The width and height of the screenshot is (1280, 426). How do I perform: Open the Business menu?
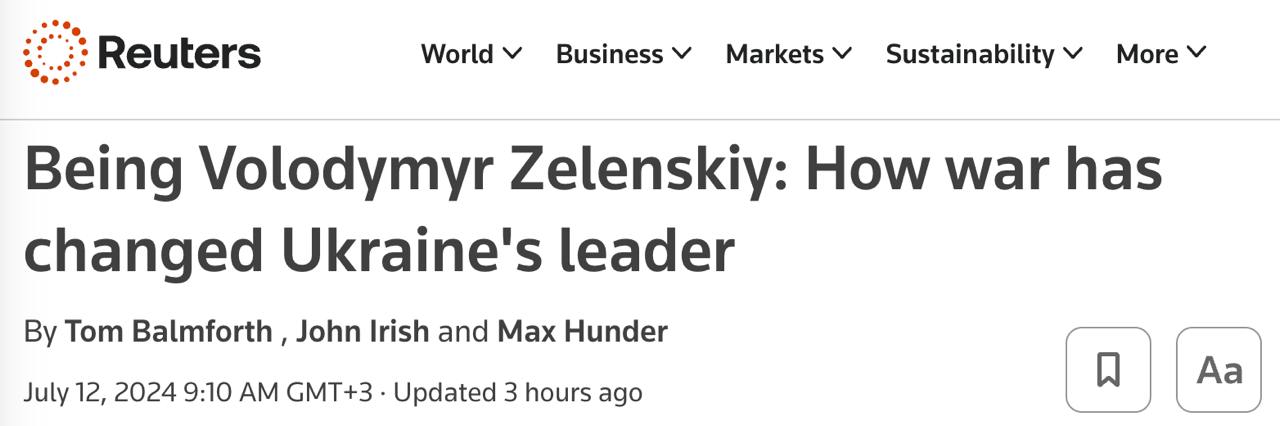609,54
